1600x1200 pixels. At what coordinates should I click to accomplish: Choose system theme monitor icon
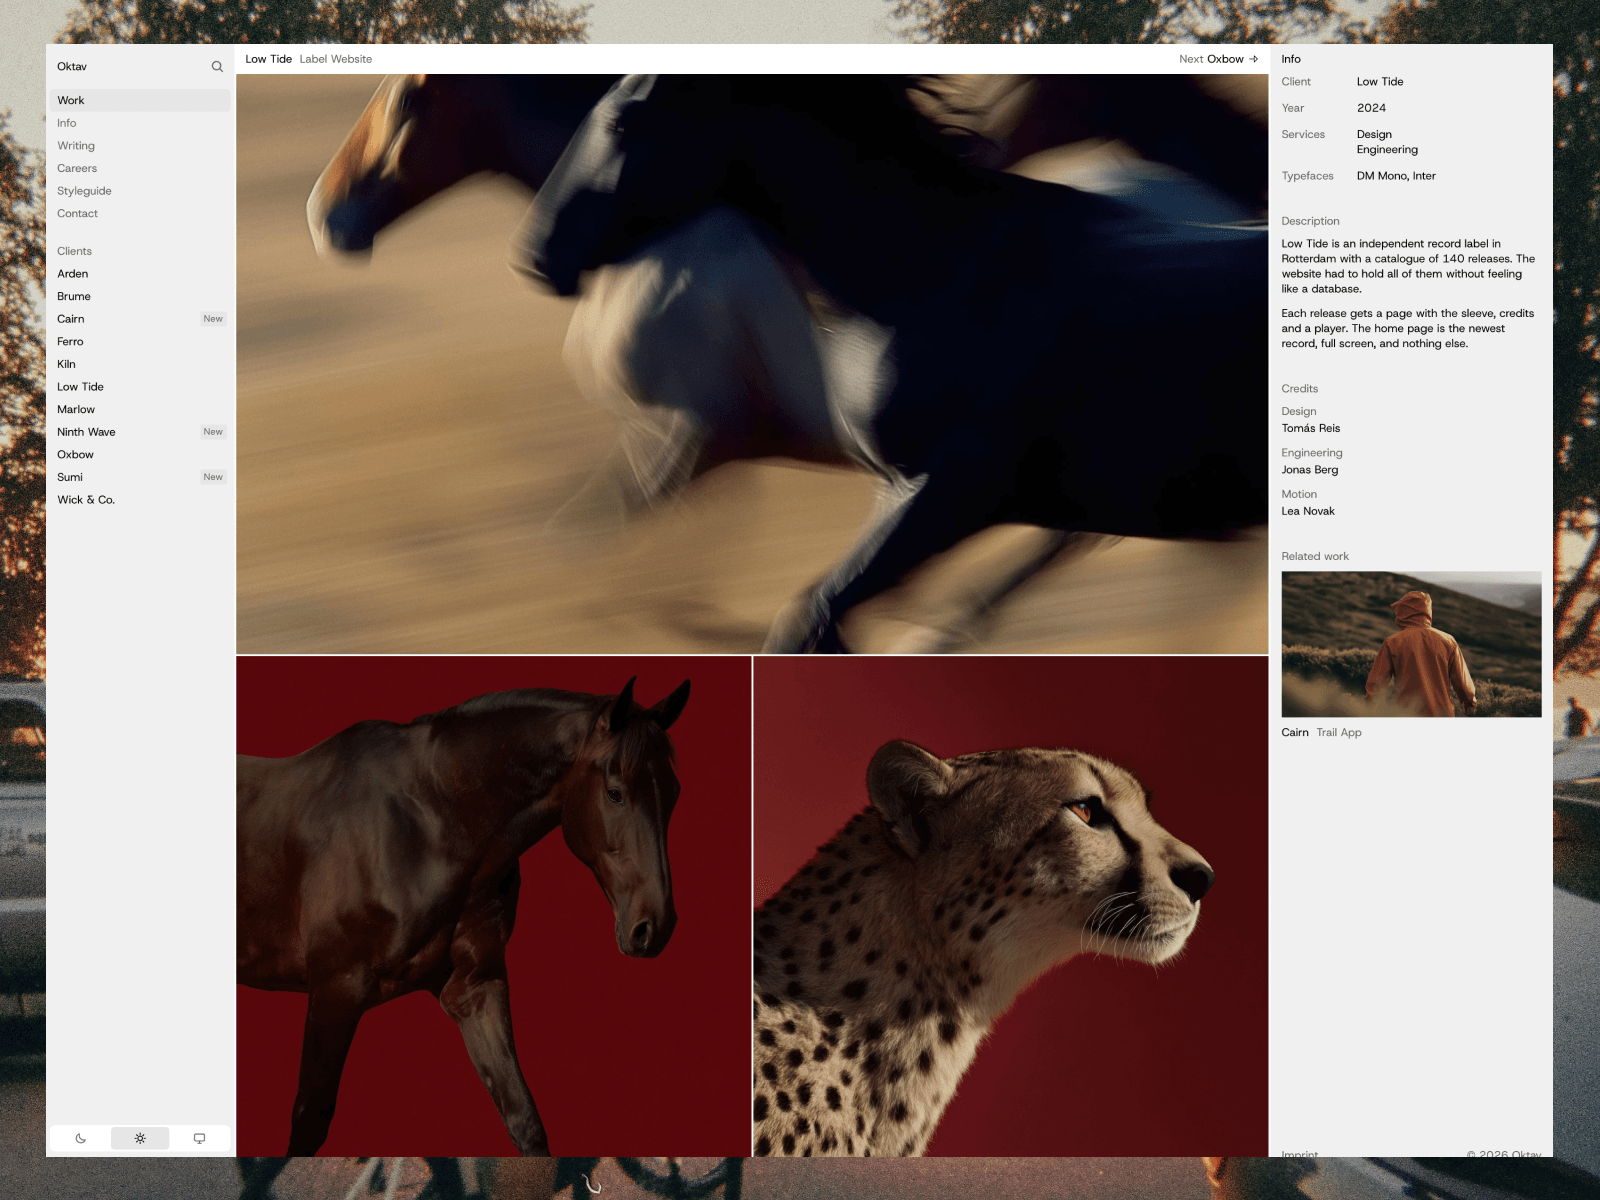point(199,1138)
